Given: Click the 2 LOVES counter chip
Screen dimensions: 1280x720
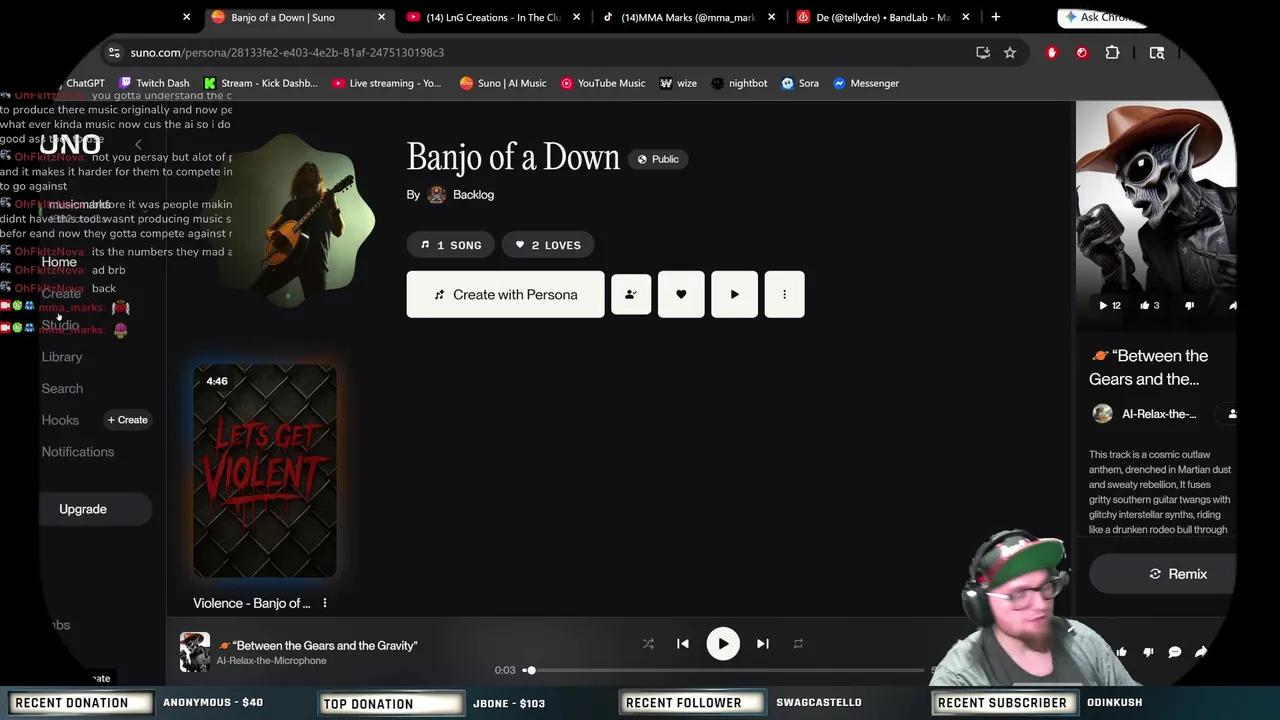Looking at the screenshot, I should pyautogui.click(x=548, y=245).
